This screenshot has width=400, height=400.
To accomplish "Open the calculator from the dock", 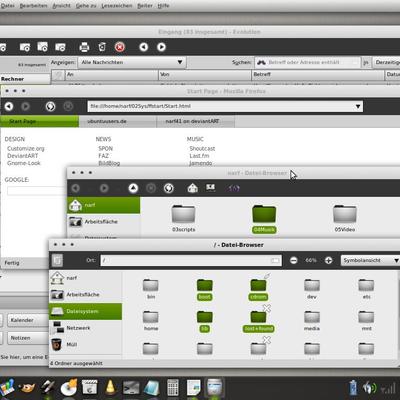I will tap(173, 388).
